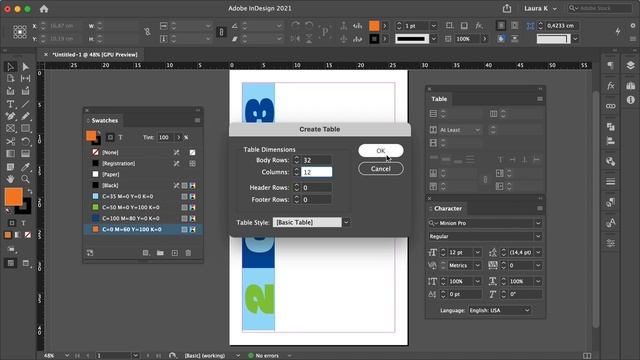
Task: Apply gradient button in toolbox
Action: pyautogui.click(x=18, y=235)
